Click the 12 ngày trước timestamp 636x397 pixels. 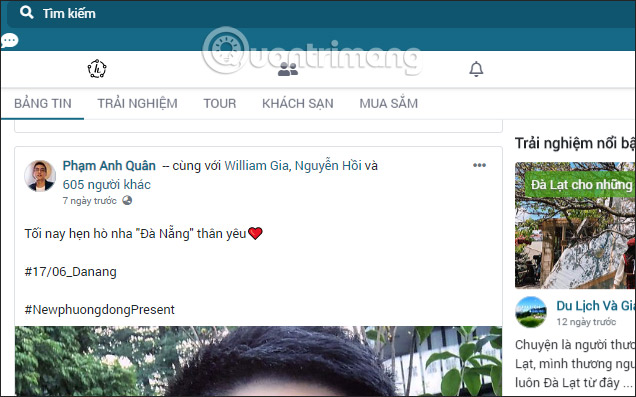(586, 322)
